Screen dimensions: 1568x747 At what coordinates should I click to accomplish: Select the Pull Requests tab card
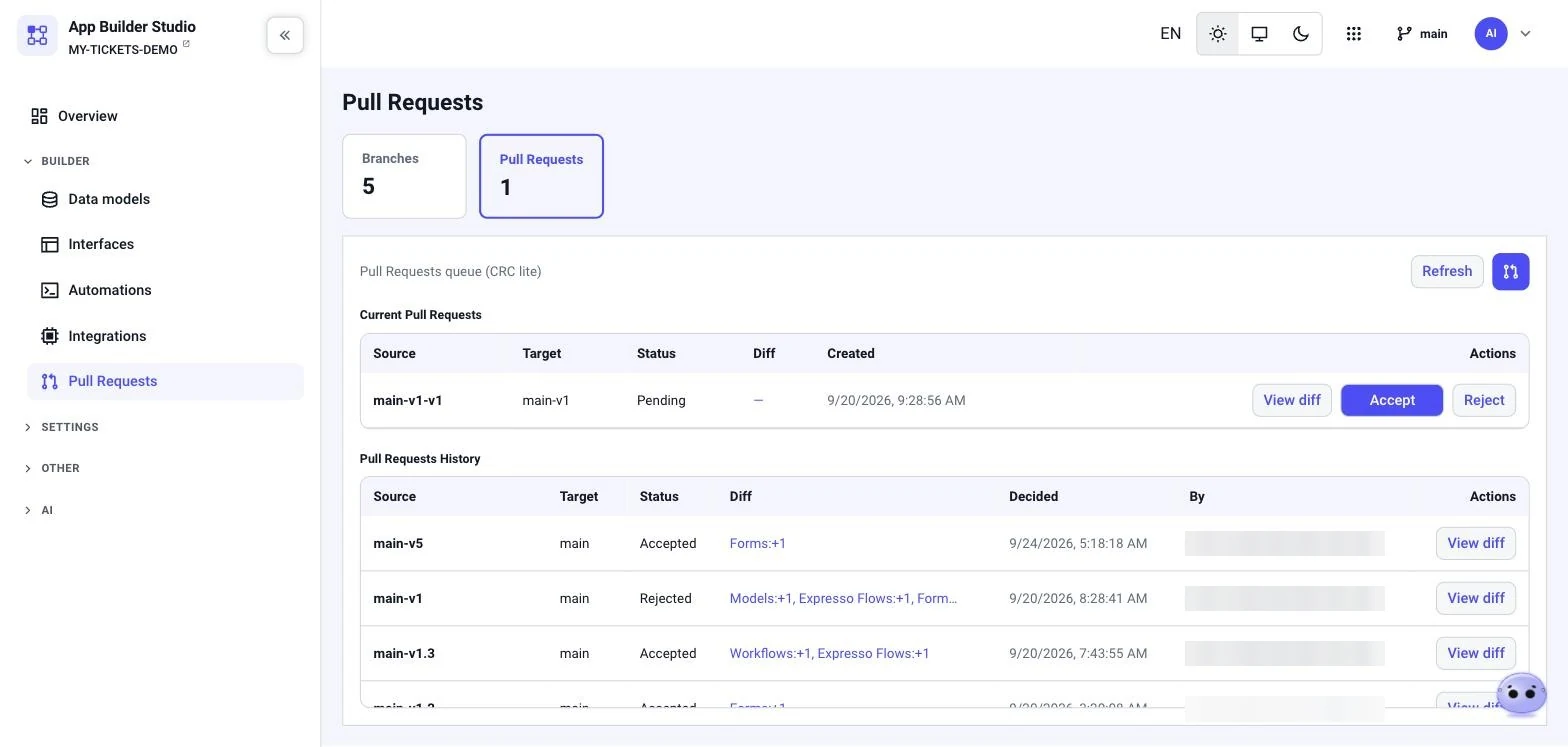[541, 176]
